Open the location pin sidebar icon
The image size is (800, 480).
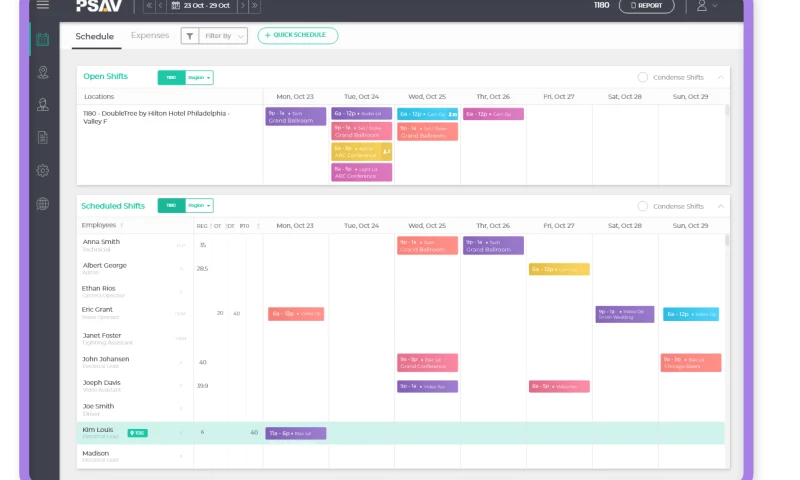point(42,72)
